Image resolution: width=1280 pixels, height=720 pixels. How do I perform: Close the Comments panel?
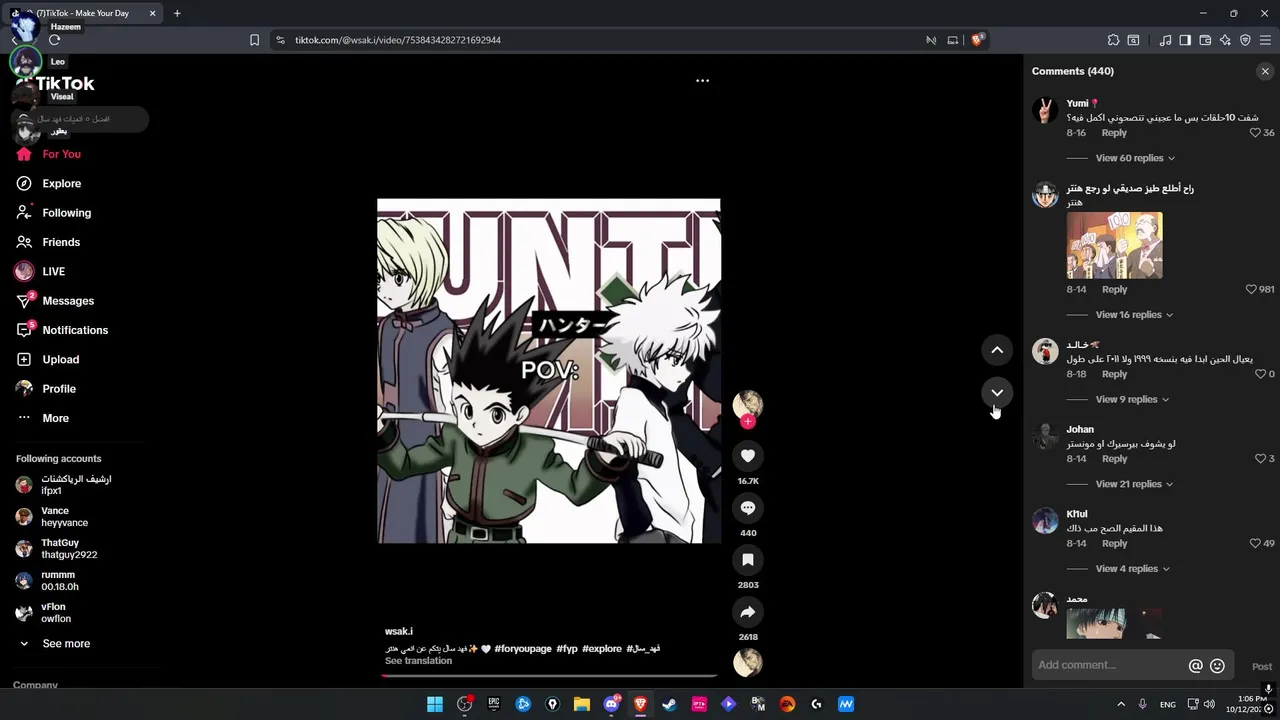tap(1265, 71)
